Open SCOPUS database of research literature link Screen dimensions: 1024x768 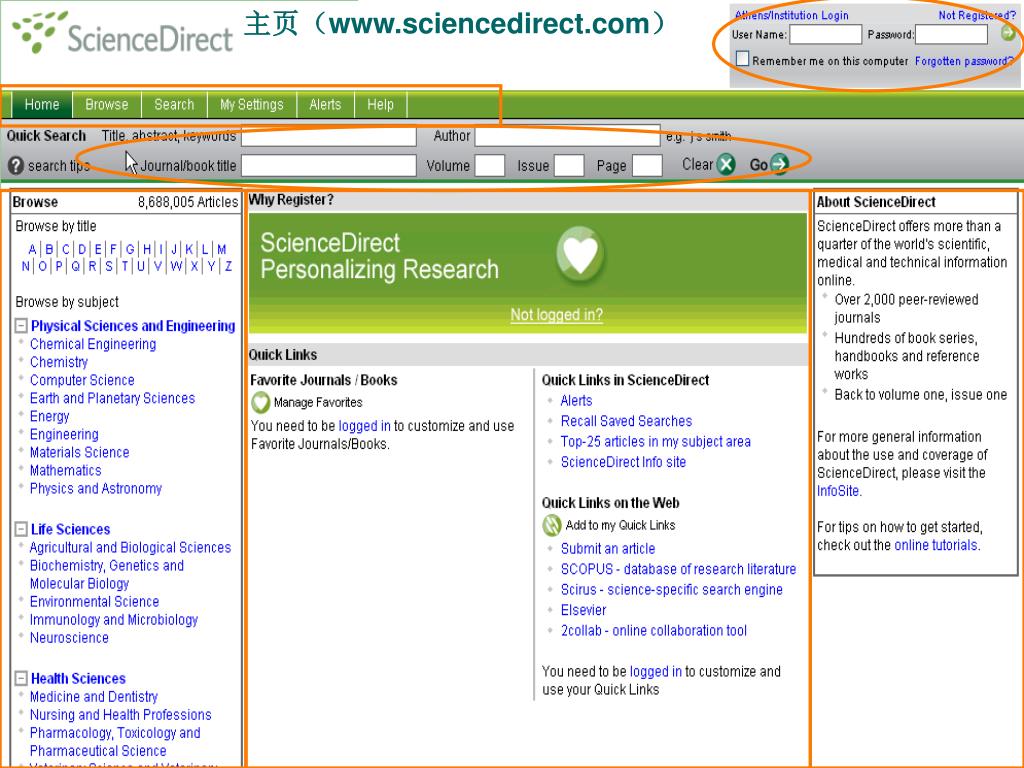[x=679, y=569]
